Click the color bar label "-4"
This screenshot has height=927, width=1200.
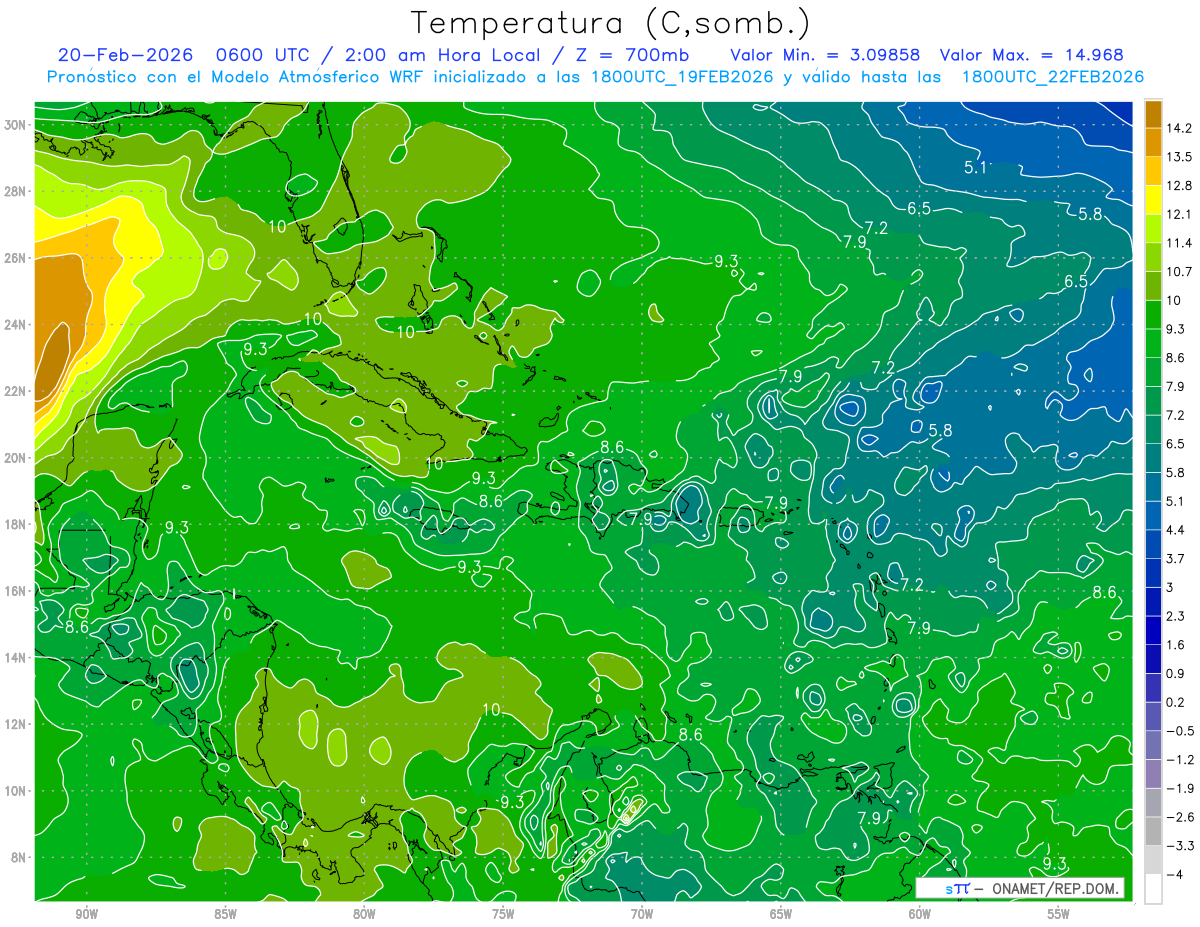point(1175,874)
